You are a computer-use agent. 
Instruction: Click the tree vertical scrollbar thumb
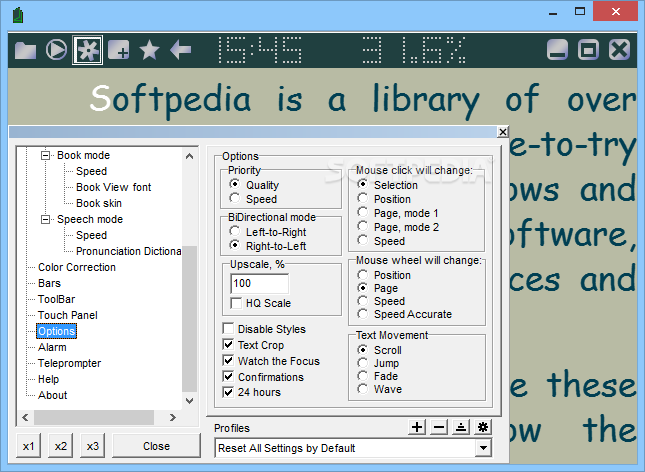(x=189, y=319)
